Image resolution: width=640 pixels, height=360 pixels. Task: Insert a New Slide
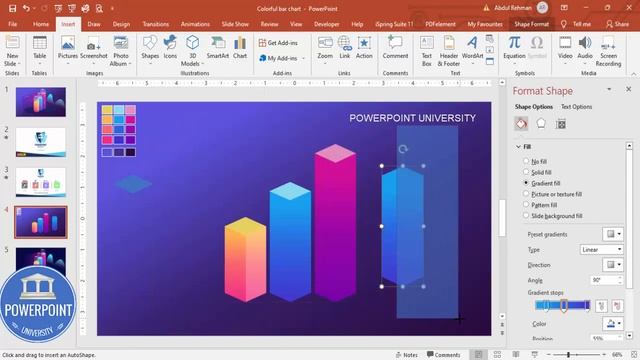click(x=12, y=52)
